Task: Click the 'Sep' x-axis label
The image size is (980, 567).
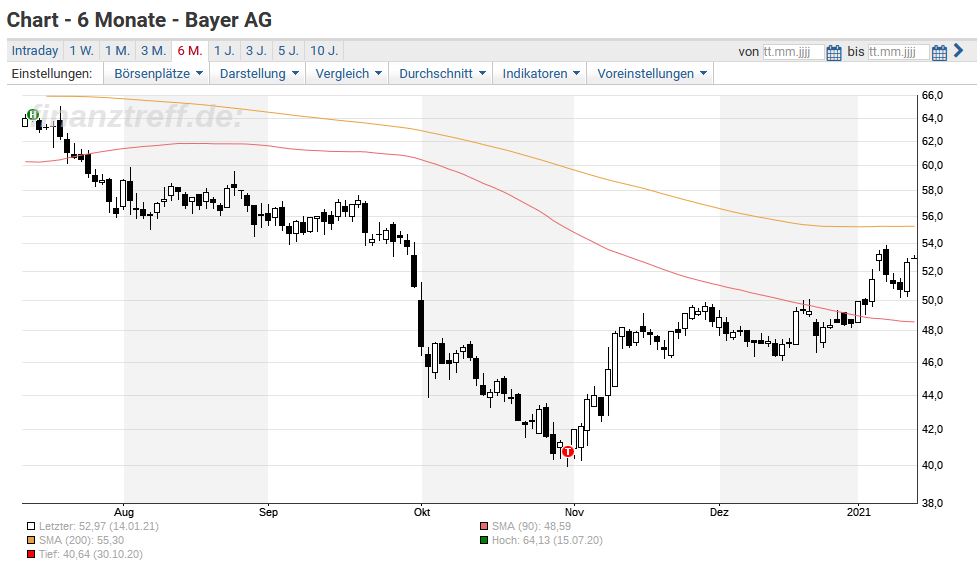Action: click(x=268, y=512)
